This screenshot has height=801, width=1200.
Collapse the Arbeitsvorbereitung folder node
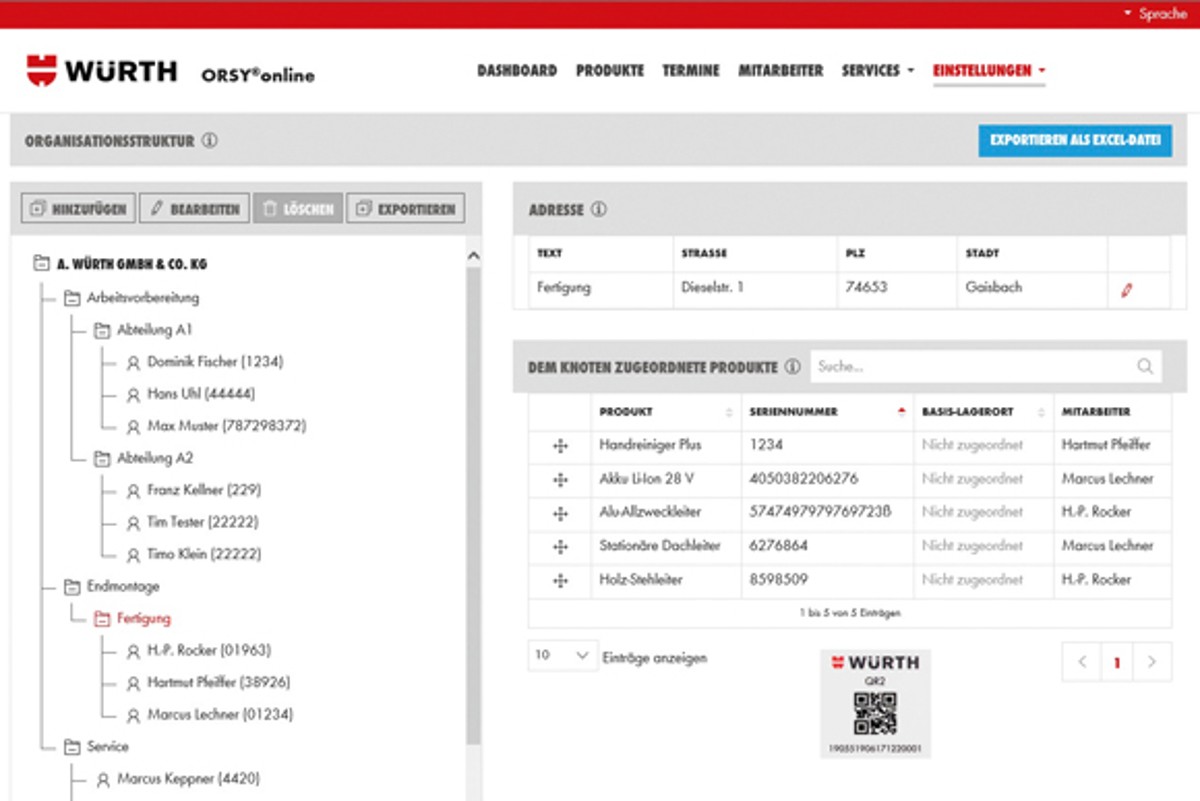point(71,298)
